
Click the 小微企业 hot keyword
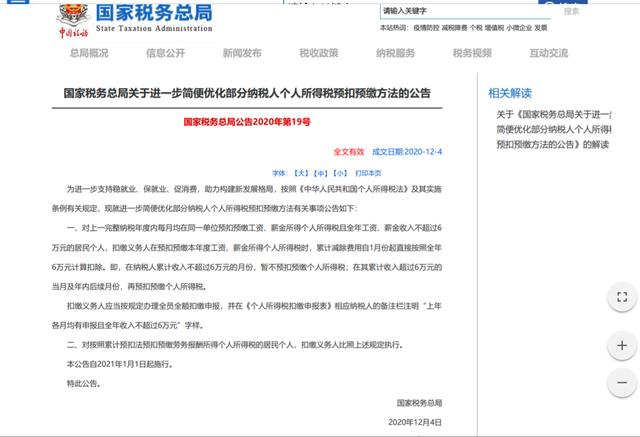519,29
